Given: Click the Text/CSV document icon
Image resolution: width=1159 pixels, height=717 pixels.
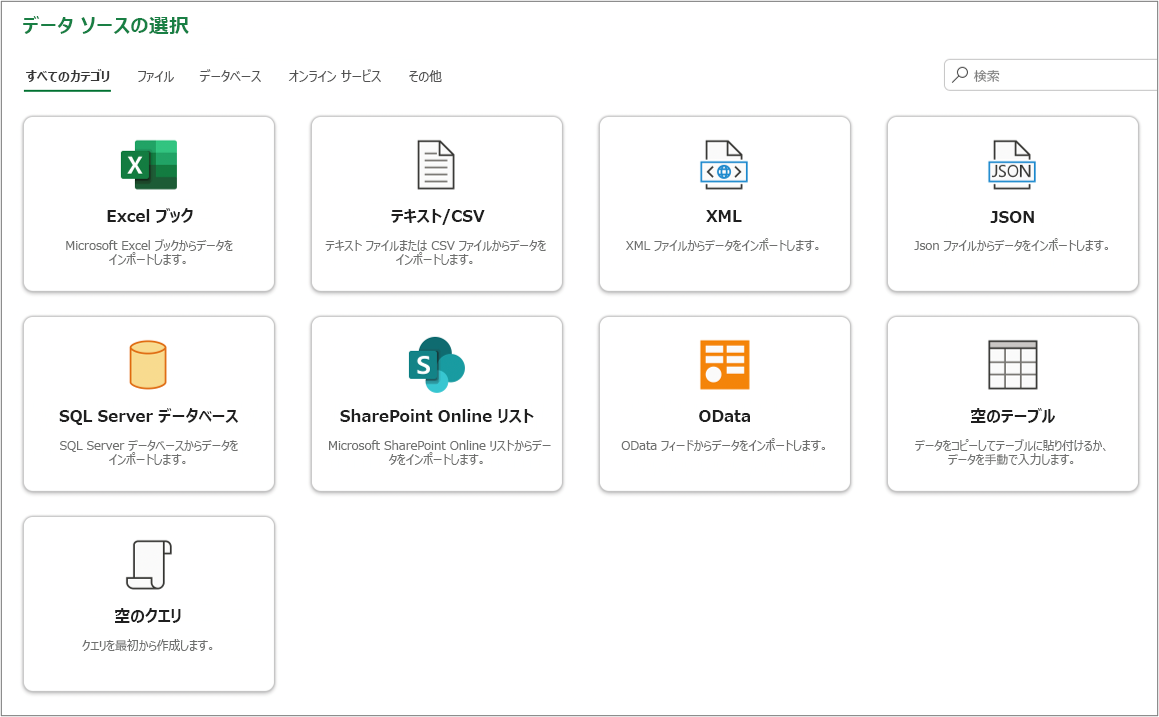Looking at the screenshot, I should click(436, 164).
